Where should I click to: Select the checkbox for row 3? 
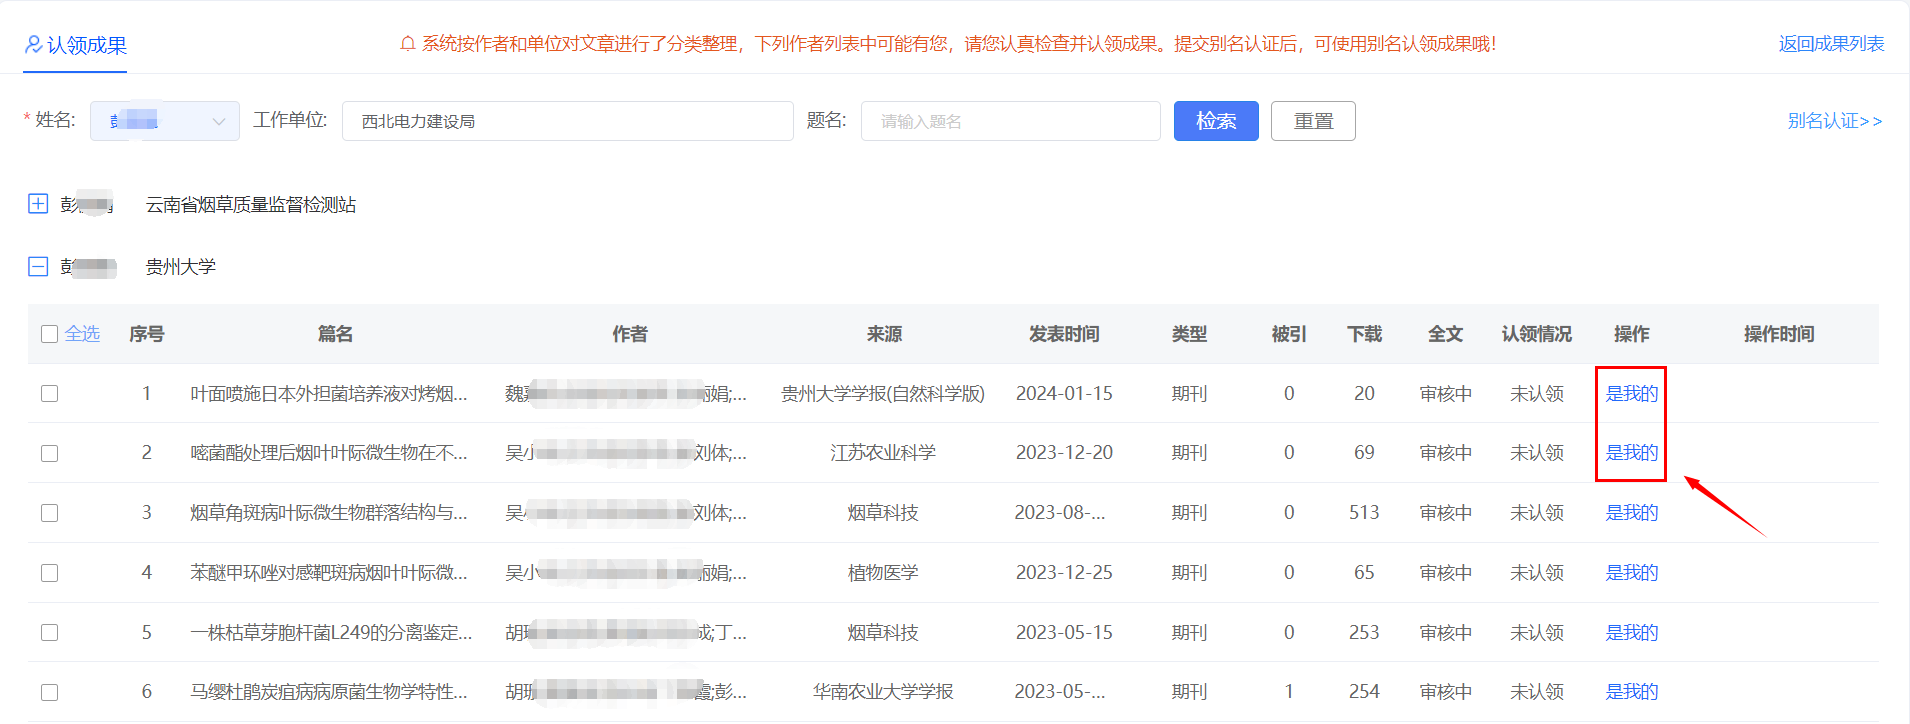pos(49,513)
